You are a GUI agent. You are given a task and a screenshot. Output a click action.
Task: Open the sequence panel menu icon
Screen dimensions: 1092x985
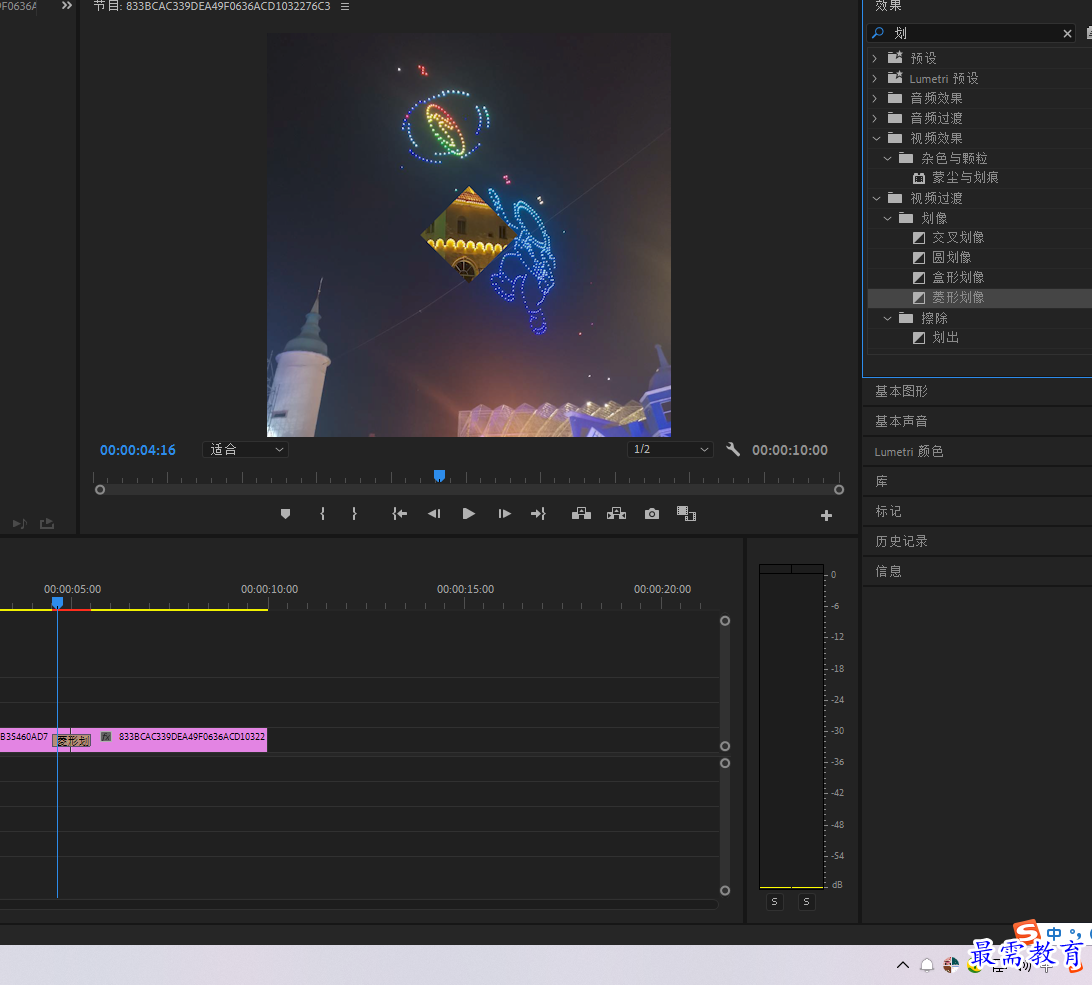click(345, 6)
